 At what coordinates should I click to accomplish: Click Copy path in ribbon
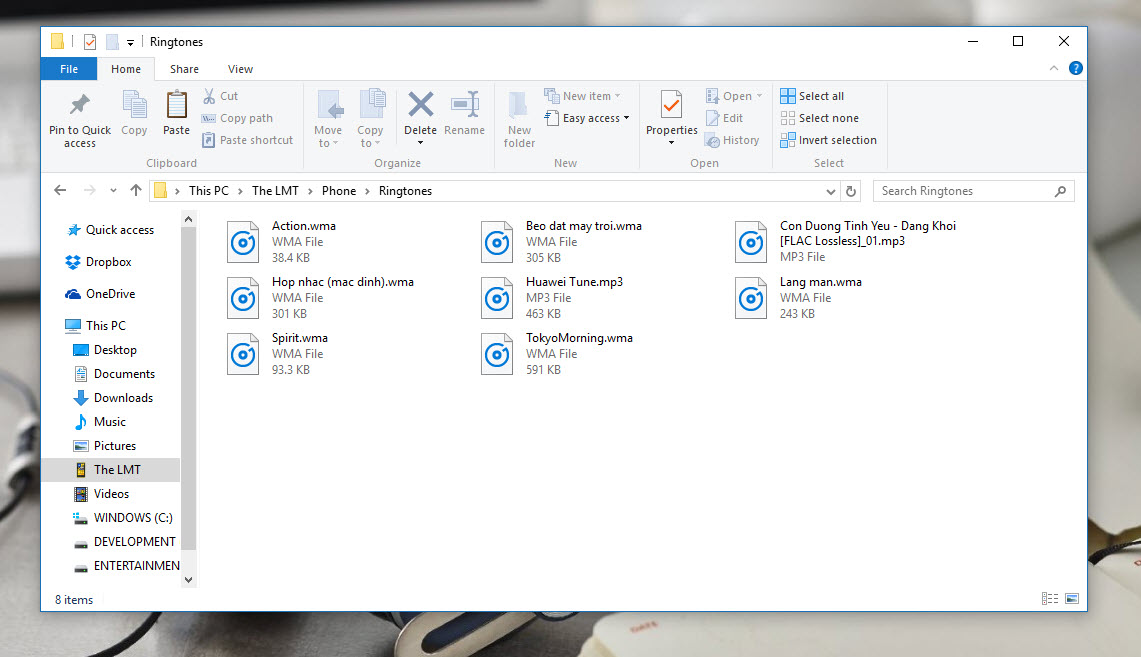tap(237, 118)
